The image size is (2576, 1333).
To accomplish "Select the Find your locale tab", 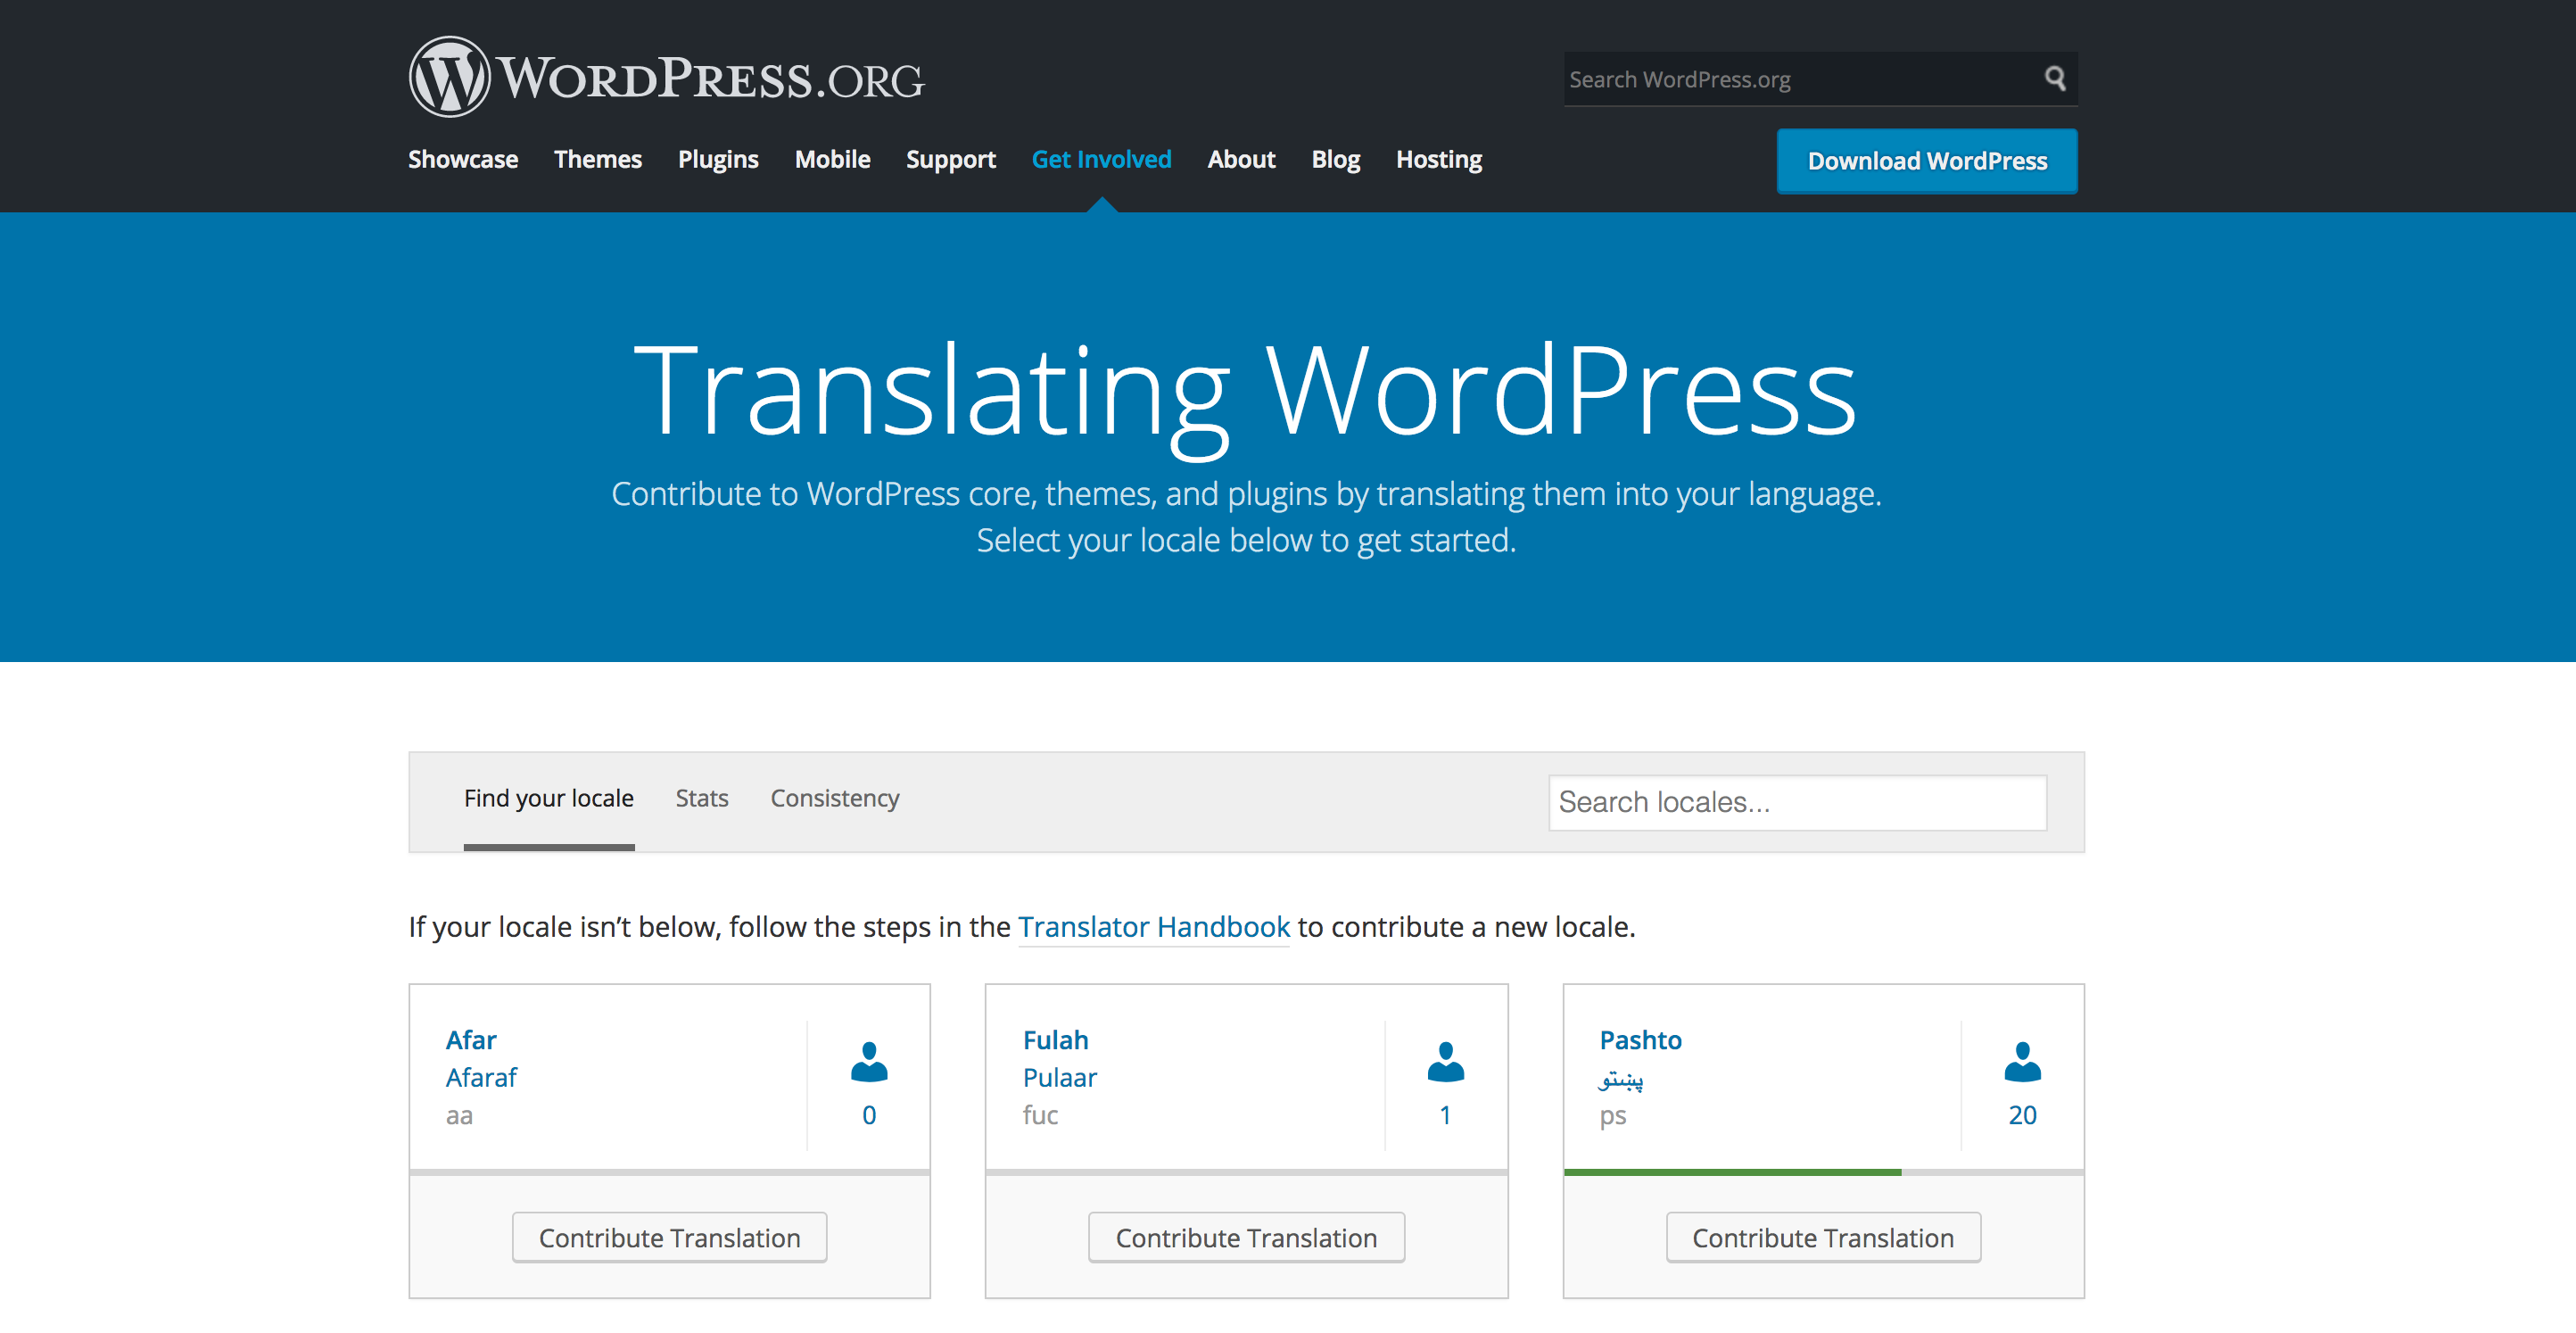I will point(548,798).
